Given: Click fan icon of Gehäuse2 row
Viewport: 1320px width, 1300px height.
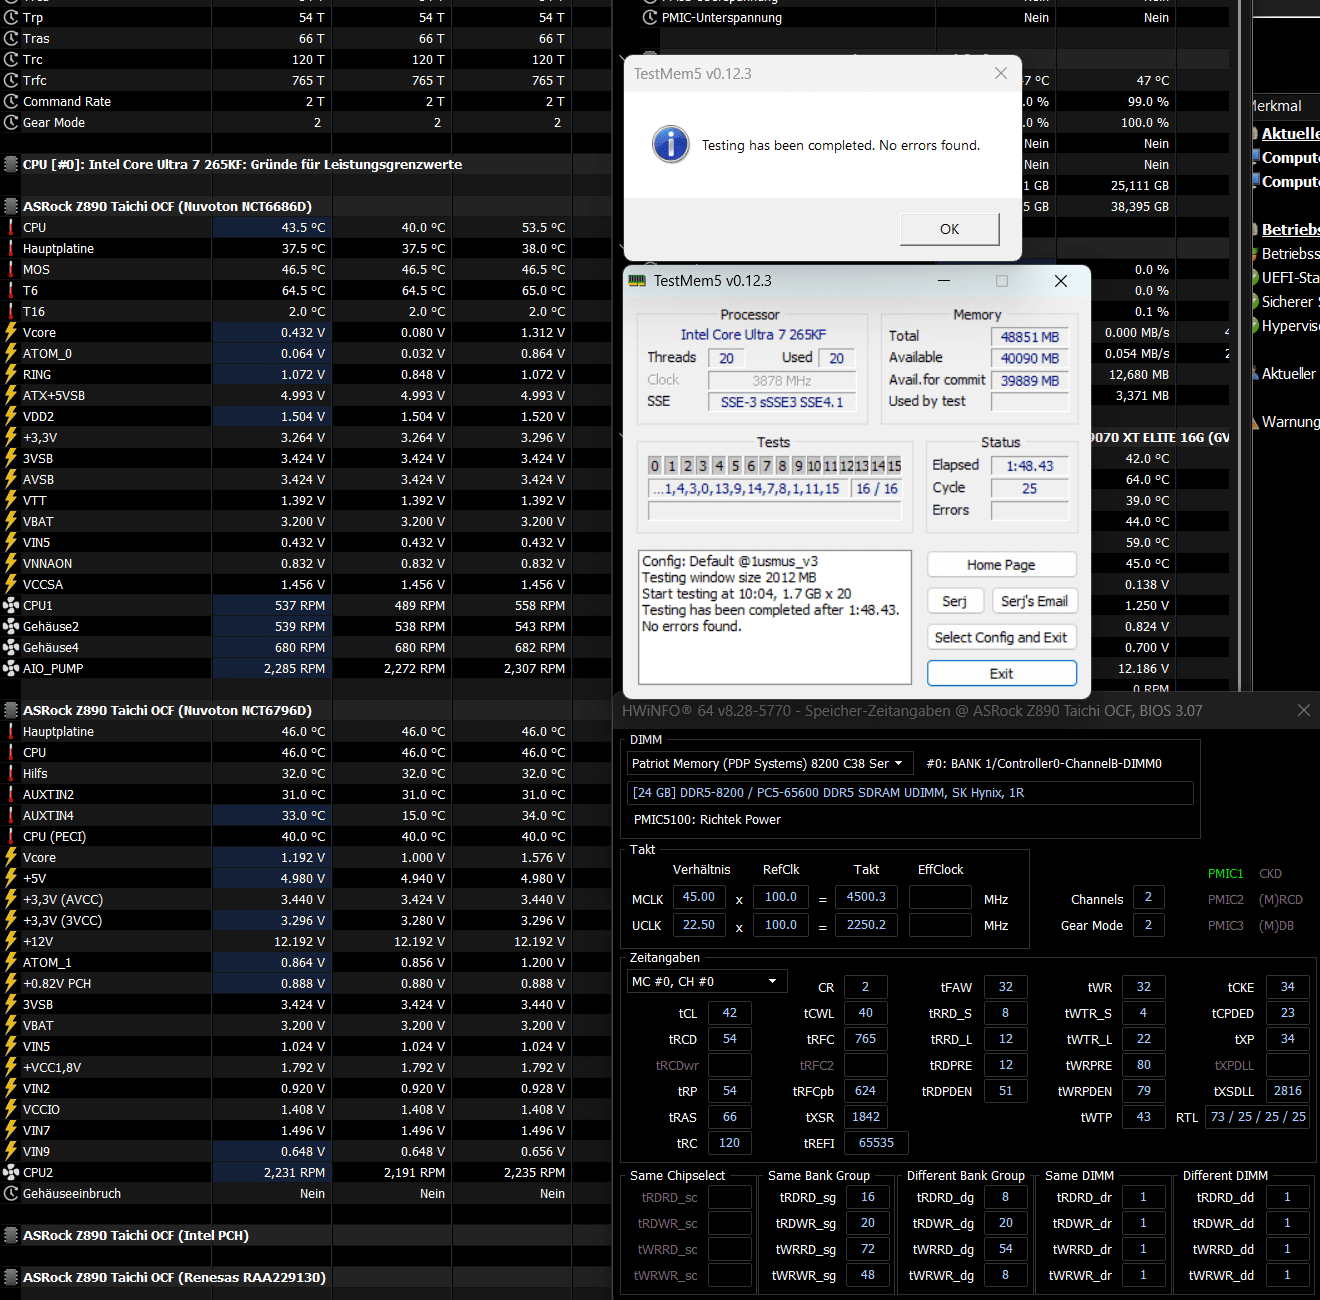Looking at the screenshot, I should pyautogui.click(x=11, y=626).
